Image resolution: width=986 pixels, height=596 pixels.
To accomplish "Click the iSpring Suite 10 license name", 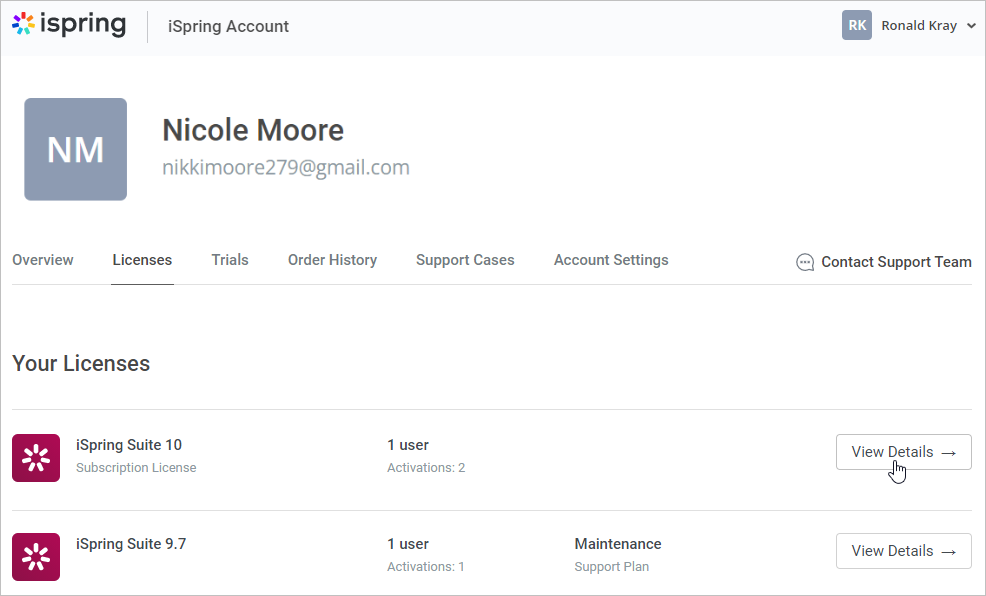I will 129,445.
